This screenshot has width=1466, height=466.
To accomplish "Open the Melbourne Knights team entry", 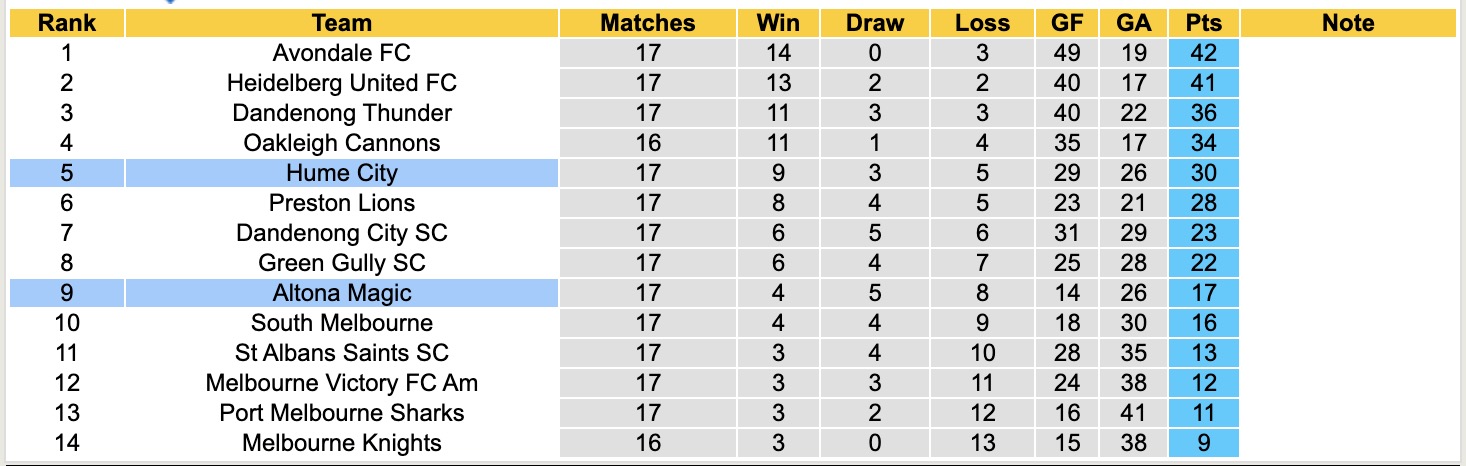I will tap(341, 443).
